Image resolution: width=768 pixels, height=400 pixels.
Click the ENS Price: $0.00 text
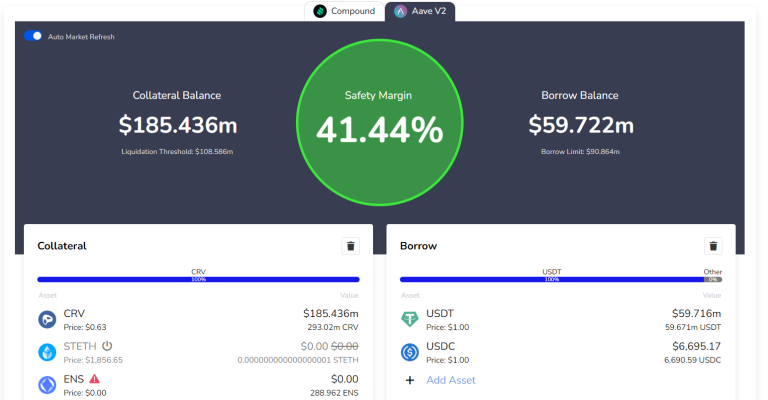(85, 393)
